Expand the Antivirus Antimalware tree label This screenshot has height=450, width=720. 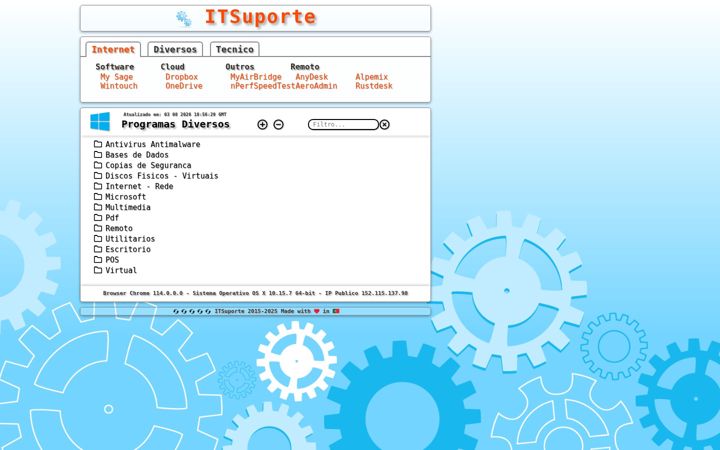(153, 144)
